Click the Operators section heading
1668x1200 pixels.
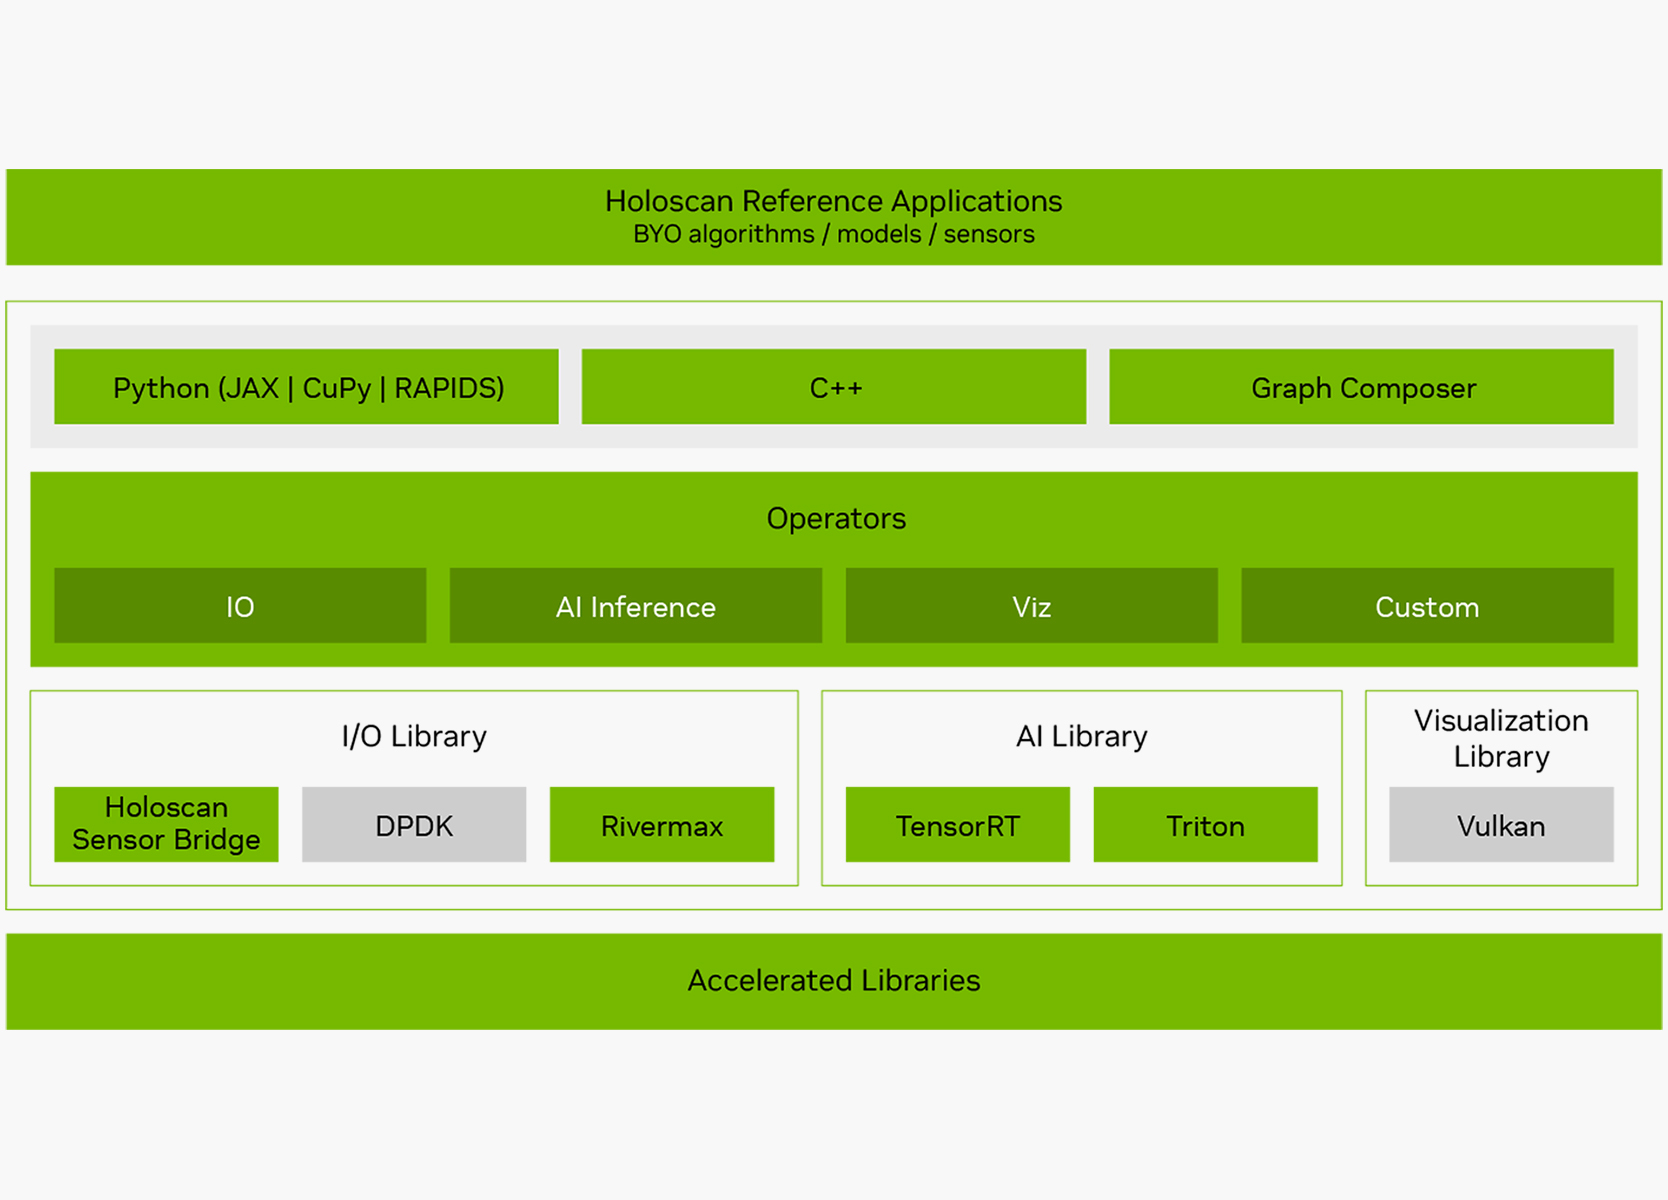835,518
